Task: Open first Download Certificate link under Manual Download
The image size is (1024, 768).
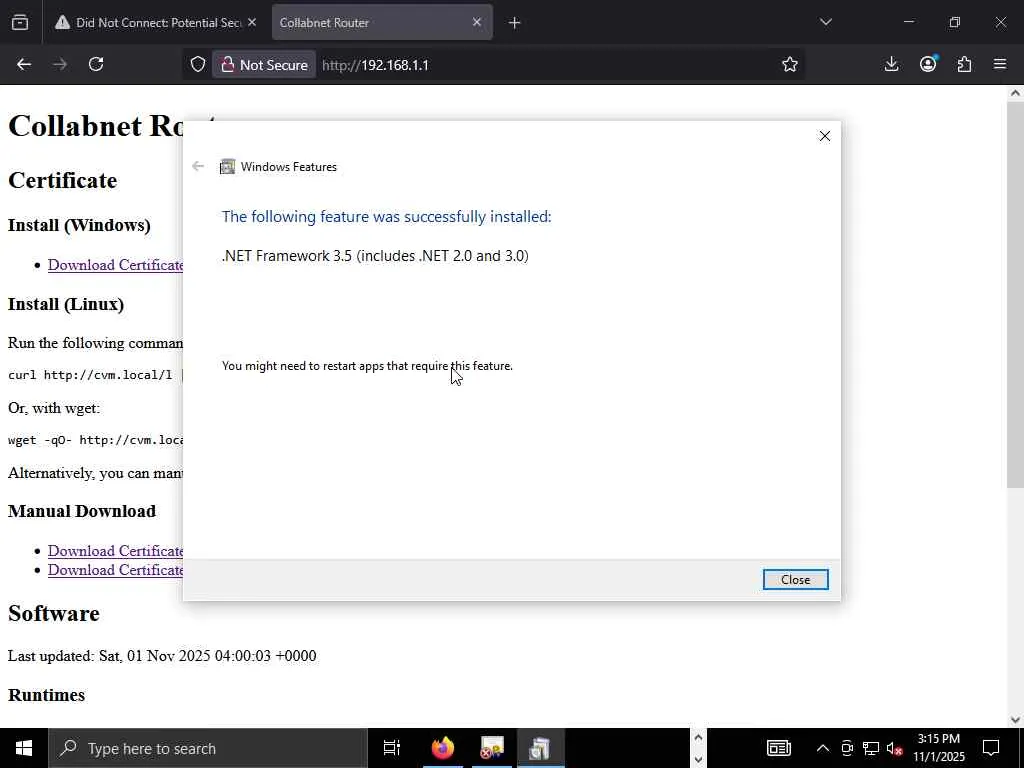Action: click(116, 551)
